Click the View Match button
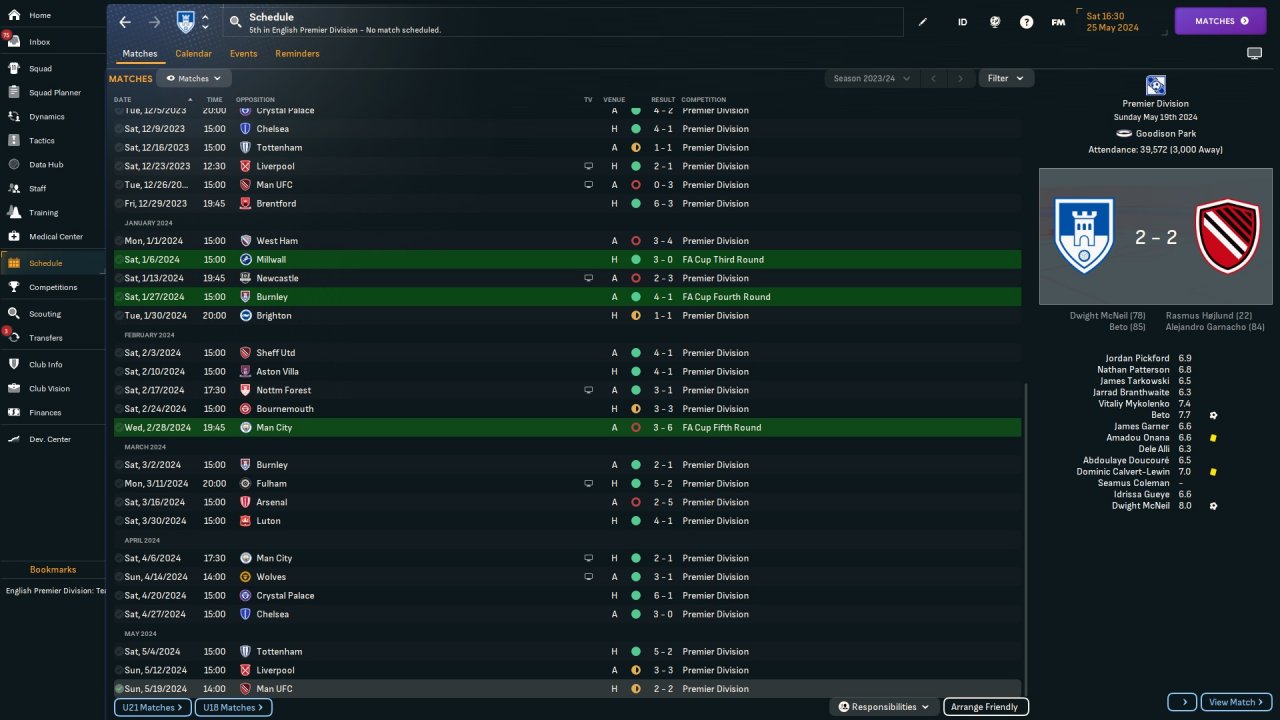This screenshot has width=1280, height=720. (1236, 702)
